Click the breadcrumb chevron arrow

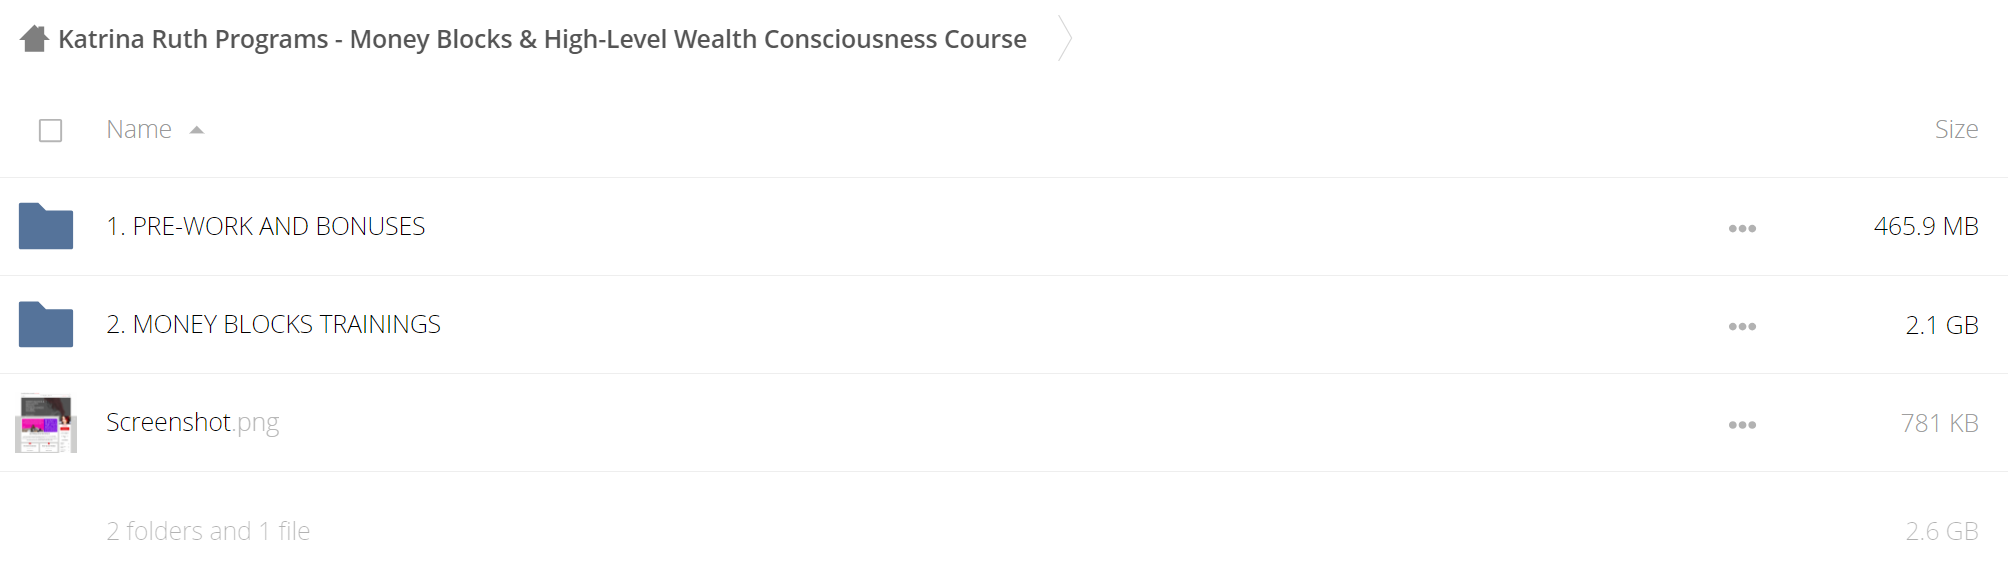tap(1065, 38)
